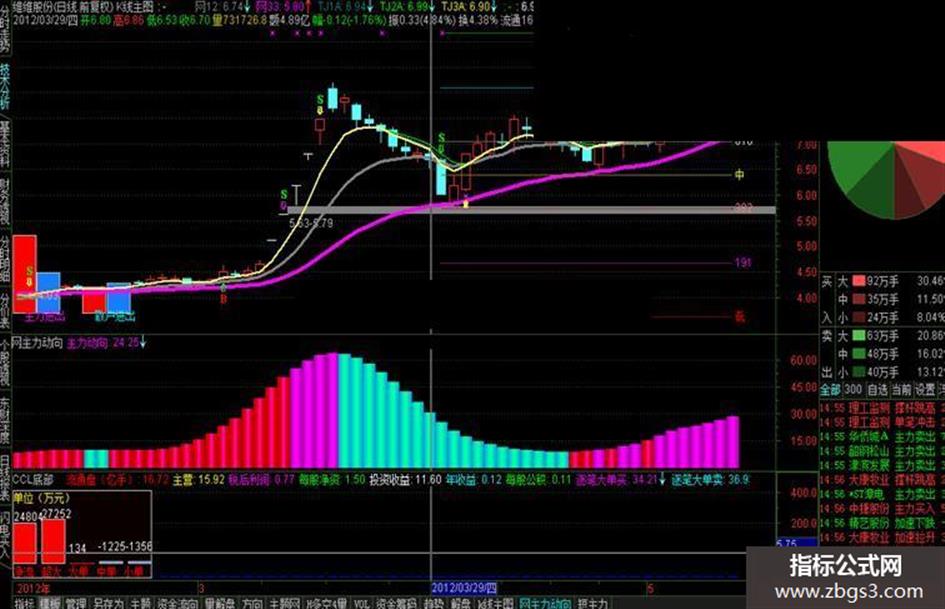Select alert row 华侨城A 主力卖出
Viewport: 945px width, 609px height.
coord(882,437)
